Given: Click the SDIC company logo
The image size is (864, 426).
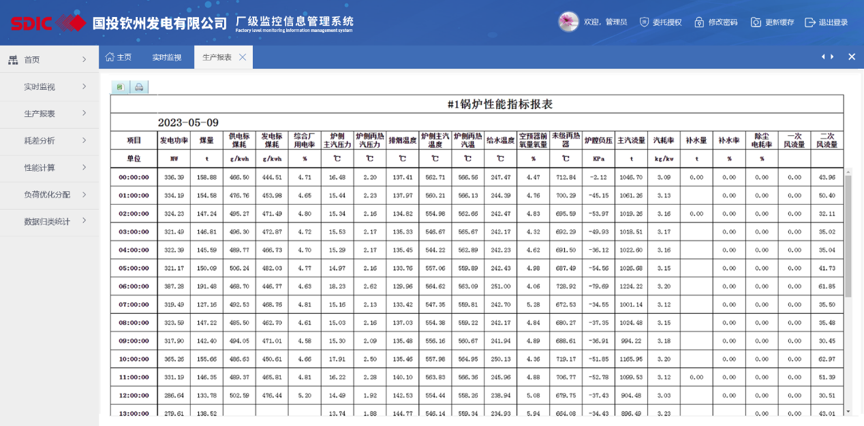Looking at the screenshot, I should pyautogui.click(x=48, y=23).
